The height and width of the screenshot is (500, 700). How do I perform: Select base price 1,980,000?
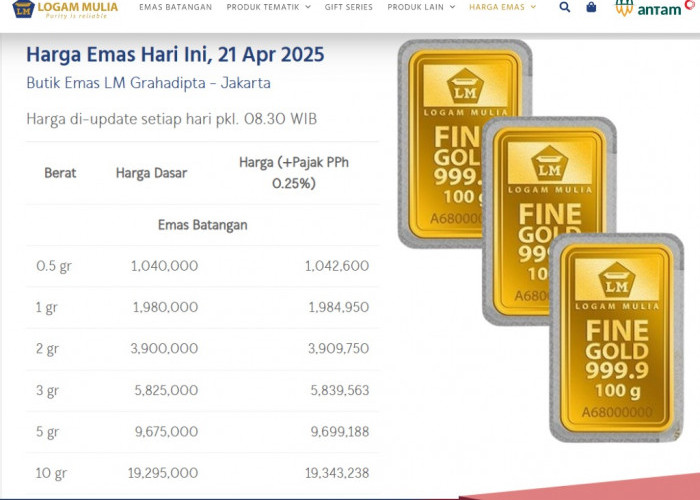[x=166, y=308]
